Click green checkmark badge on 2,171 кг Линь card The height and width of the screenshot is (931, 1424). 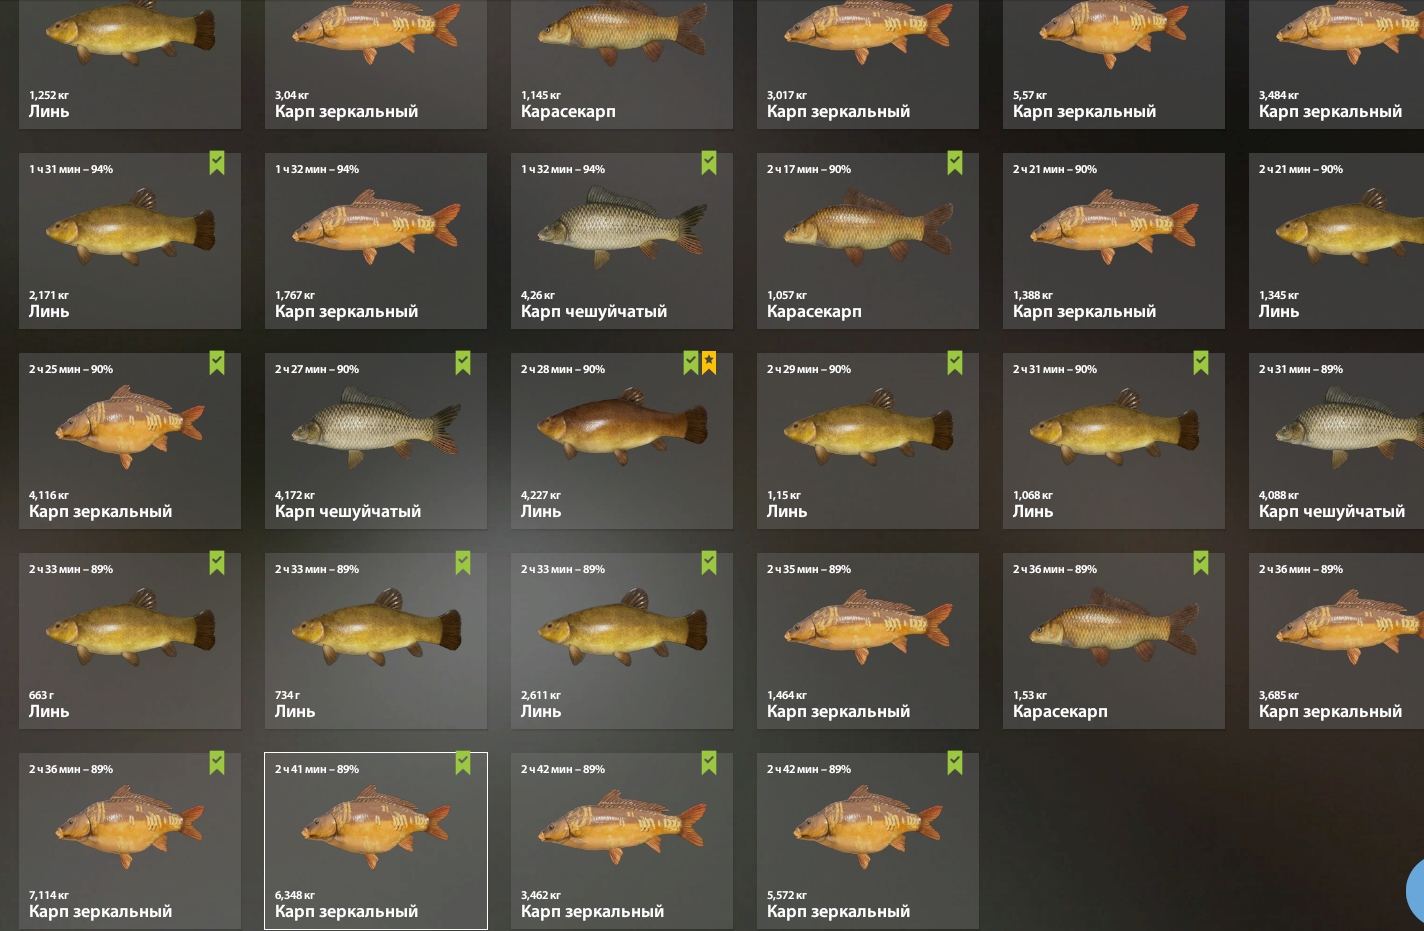click(x=217, y=163)
